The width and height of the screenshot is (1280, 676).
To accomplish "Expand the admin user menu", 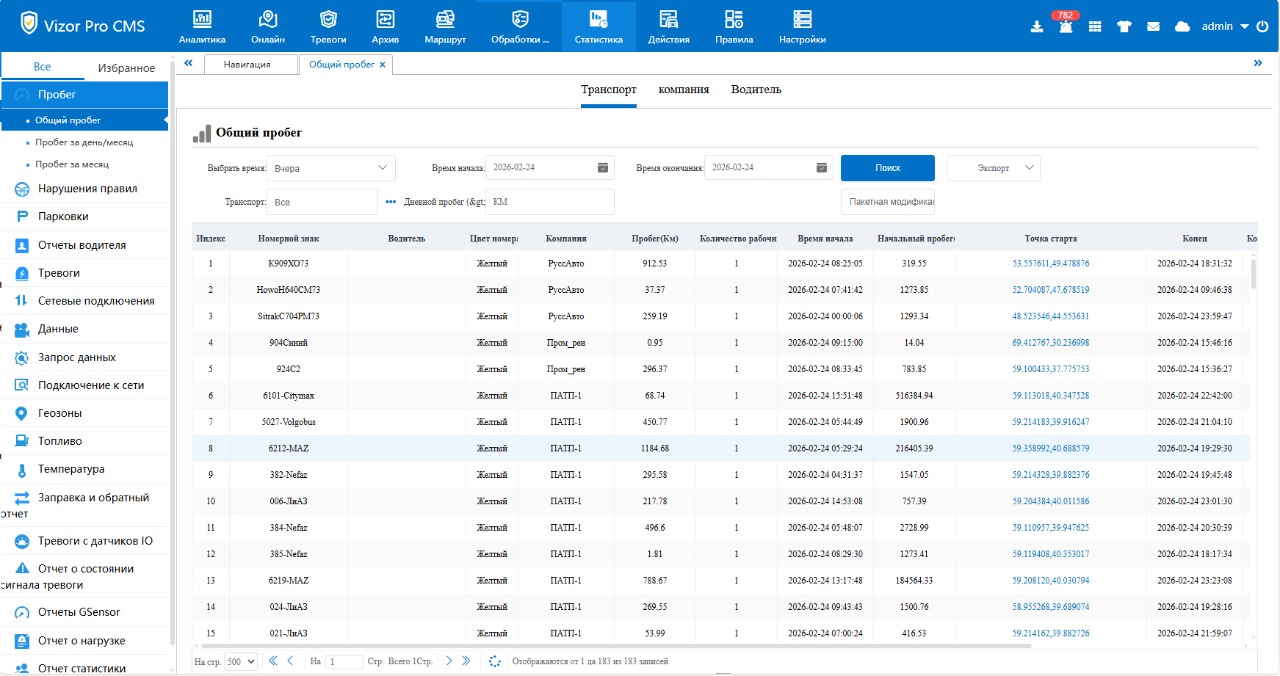I will point(1244,27).
